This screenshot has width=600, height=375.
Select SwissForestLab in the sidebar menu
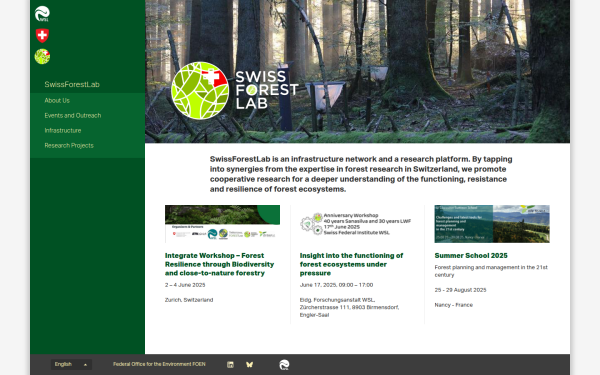72,85
